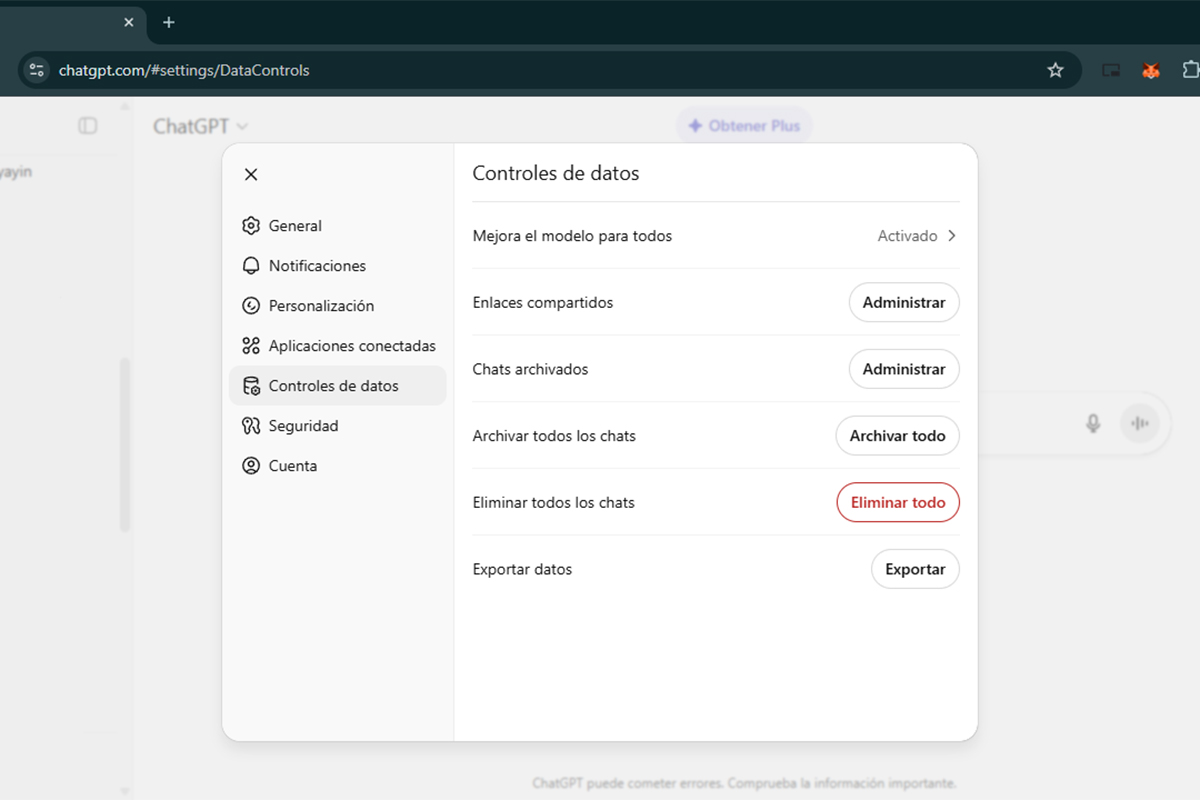Click the Seguridad icon
The height and width of the screenshot is (800, 1200).
[x=251, y=426]
